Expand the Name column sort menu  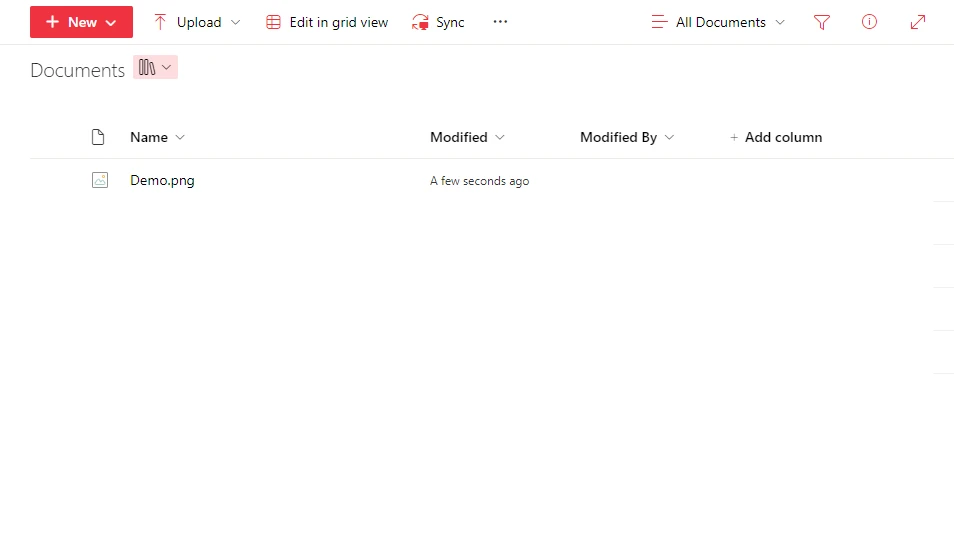(x=180, y=137)
